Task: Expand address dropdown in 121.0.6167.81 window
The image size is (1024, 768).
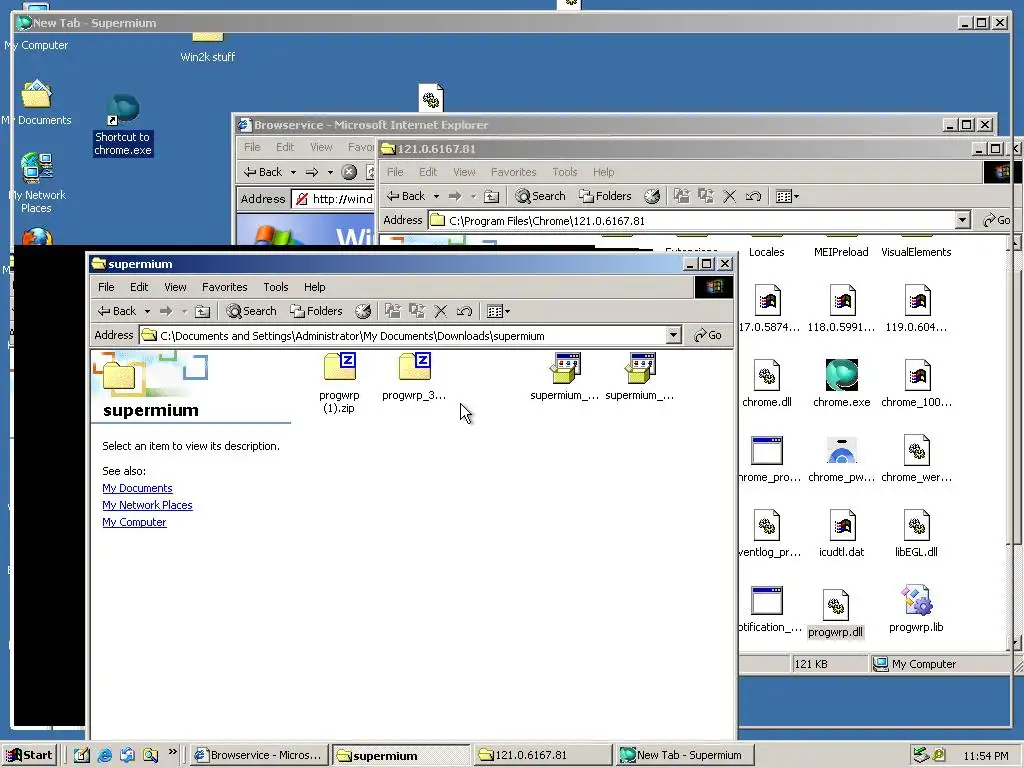Action: pyautogui.click(x=963, y=220)
